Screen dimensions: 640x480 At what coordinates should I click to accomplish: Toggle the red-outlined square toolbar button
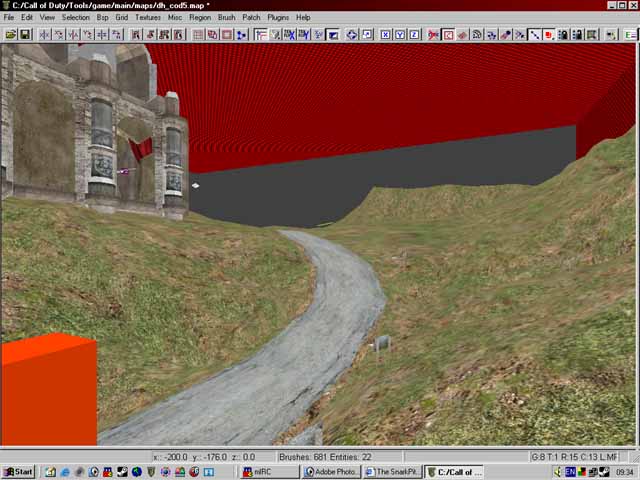tap(448, 34)
